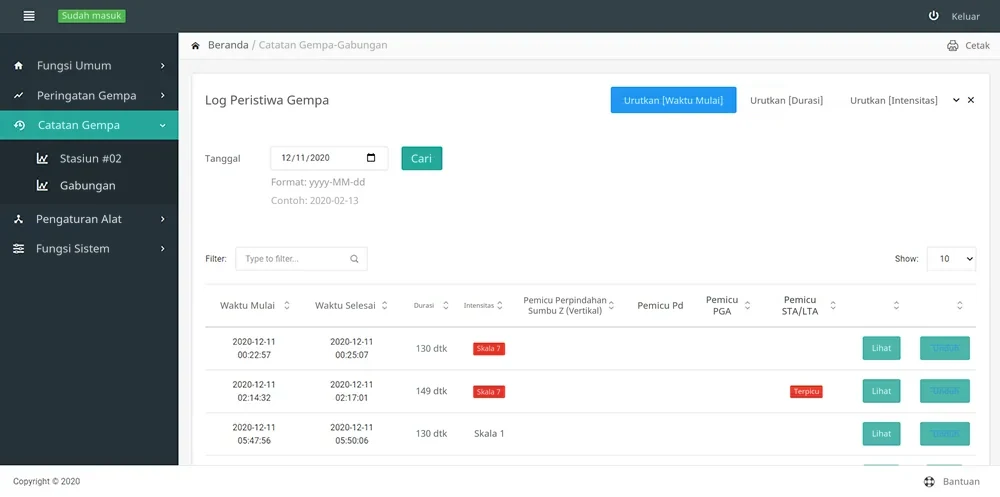Click Lihat for 00:22:57 event

[x=881, y=348]
